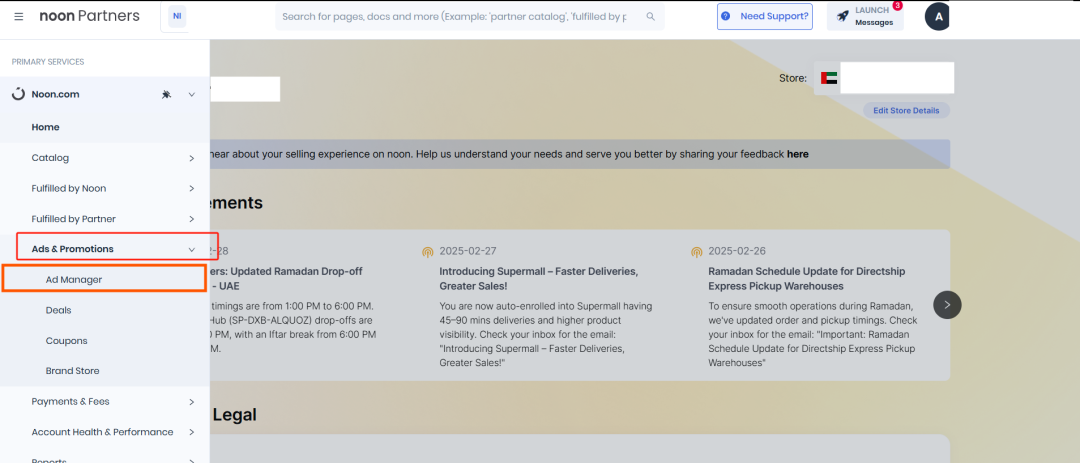Screen dimensions: 1080x463
Task: Open the hamburger menu icon
Action: click(x=19, y=16)
